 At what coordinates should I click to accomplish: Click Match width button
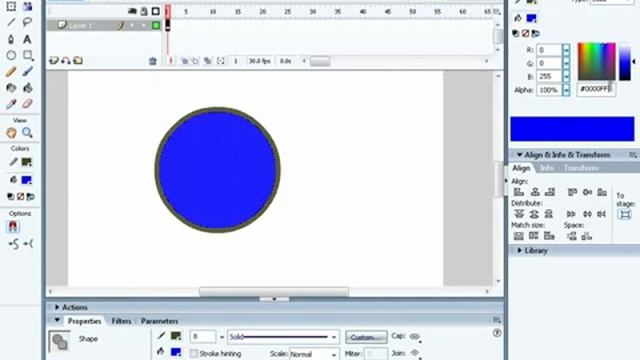click(x=519, y=236)
